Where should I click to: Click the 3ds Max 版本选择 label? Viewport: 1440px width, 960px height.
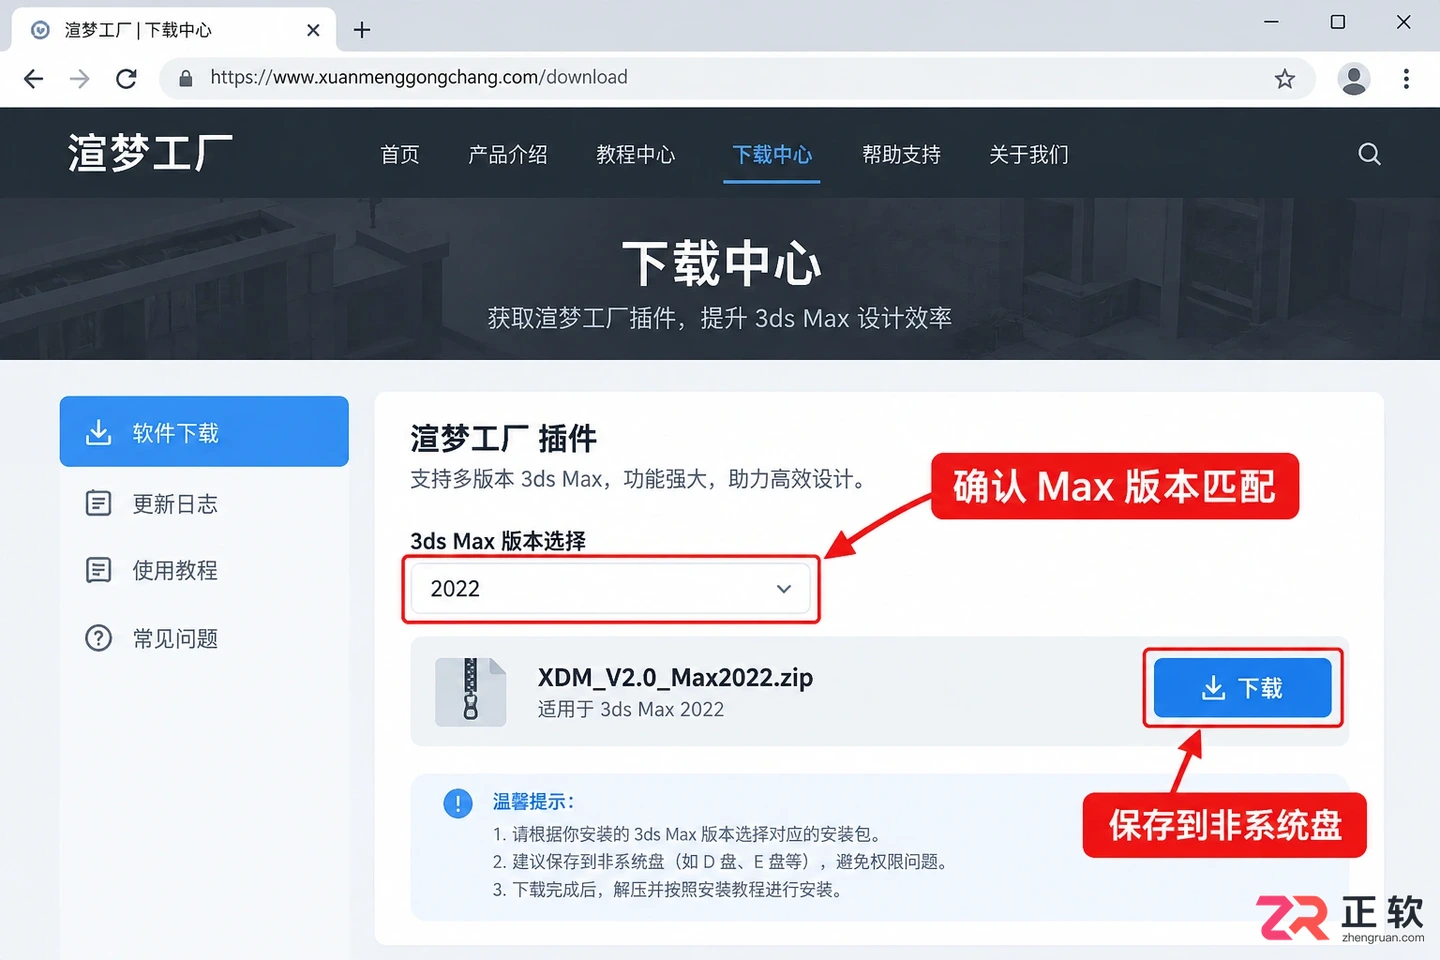click(x=498, y=541)
